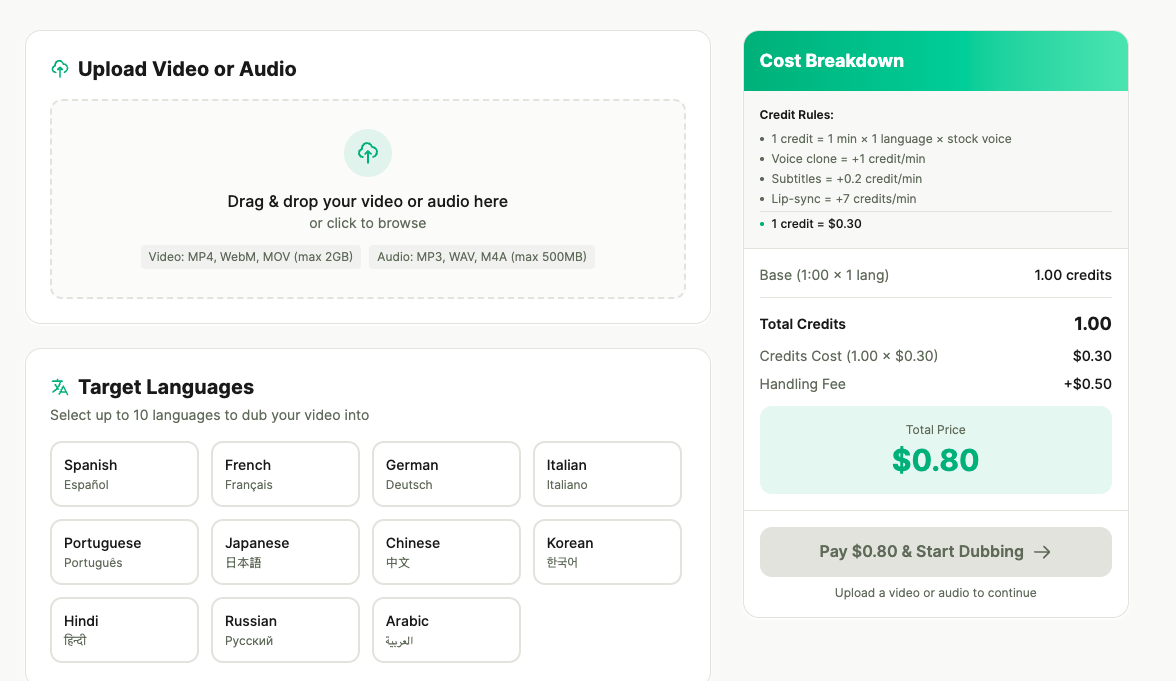The width and height of the screenshot is (1176, 681).
Task: Select Chinese as a target language
Action: click(446, 551)
